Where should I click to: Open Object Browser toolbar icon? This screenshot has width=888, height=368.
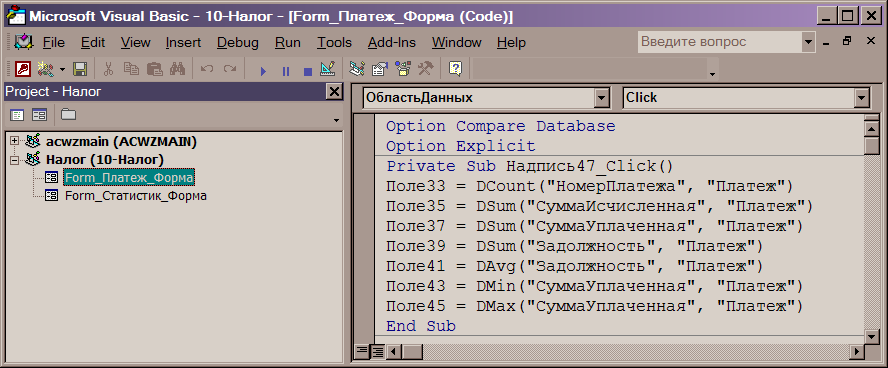(403, 70)
